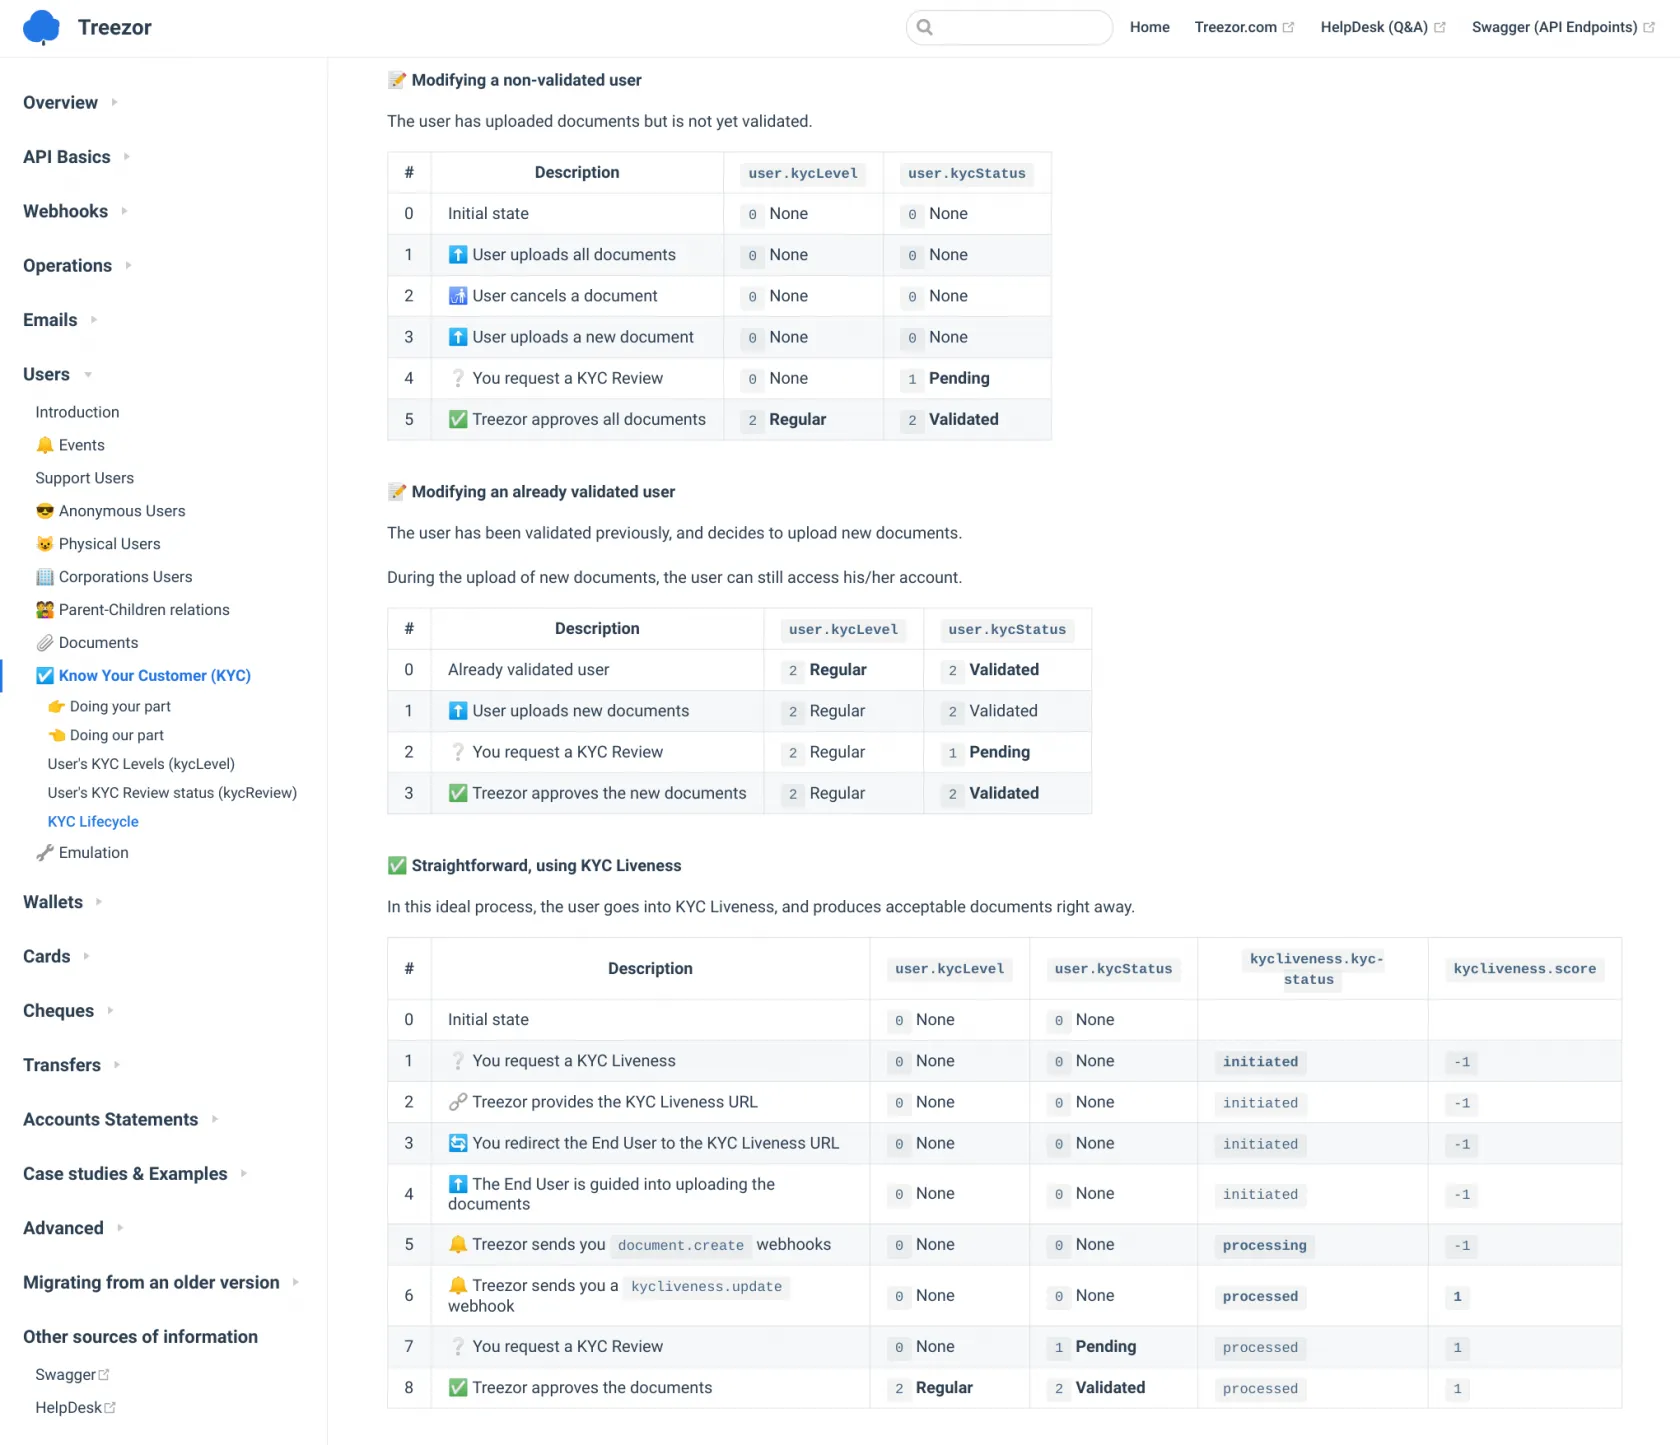
Task: Click the sunglasses emoji for Anonymous Users
Action: point(45,511)
